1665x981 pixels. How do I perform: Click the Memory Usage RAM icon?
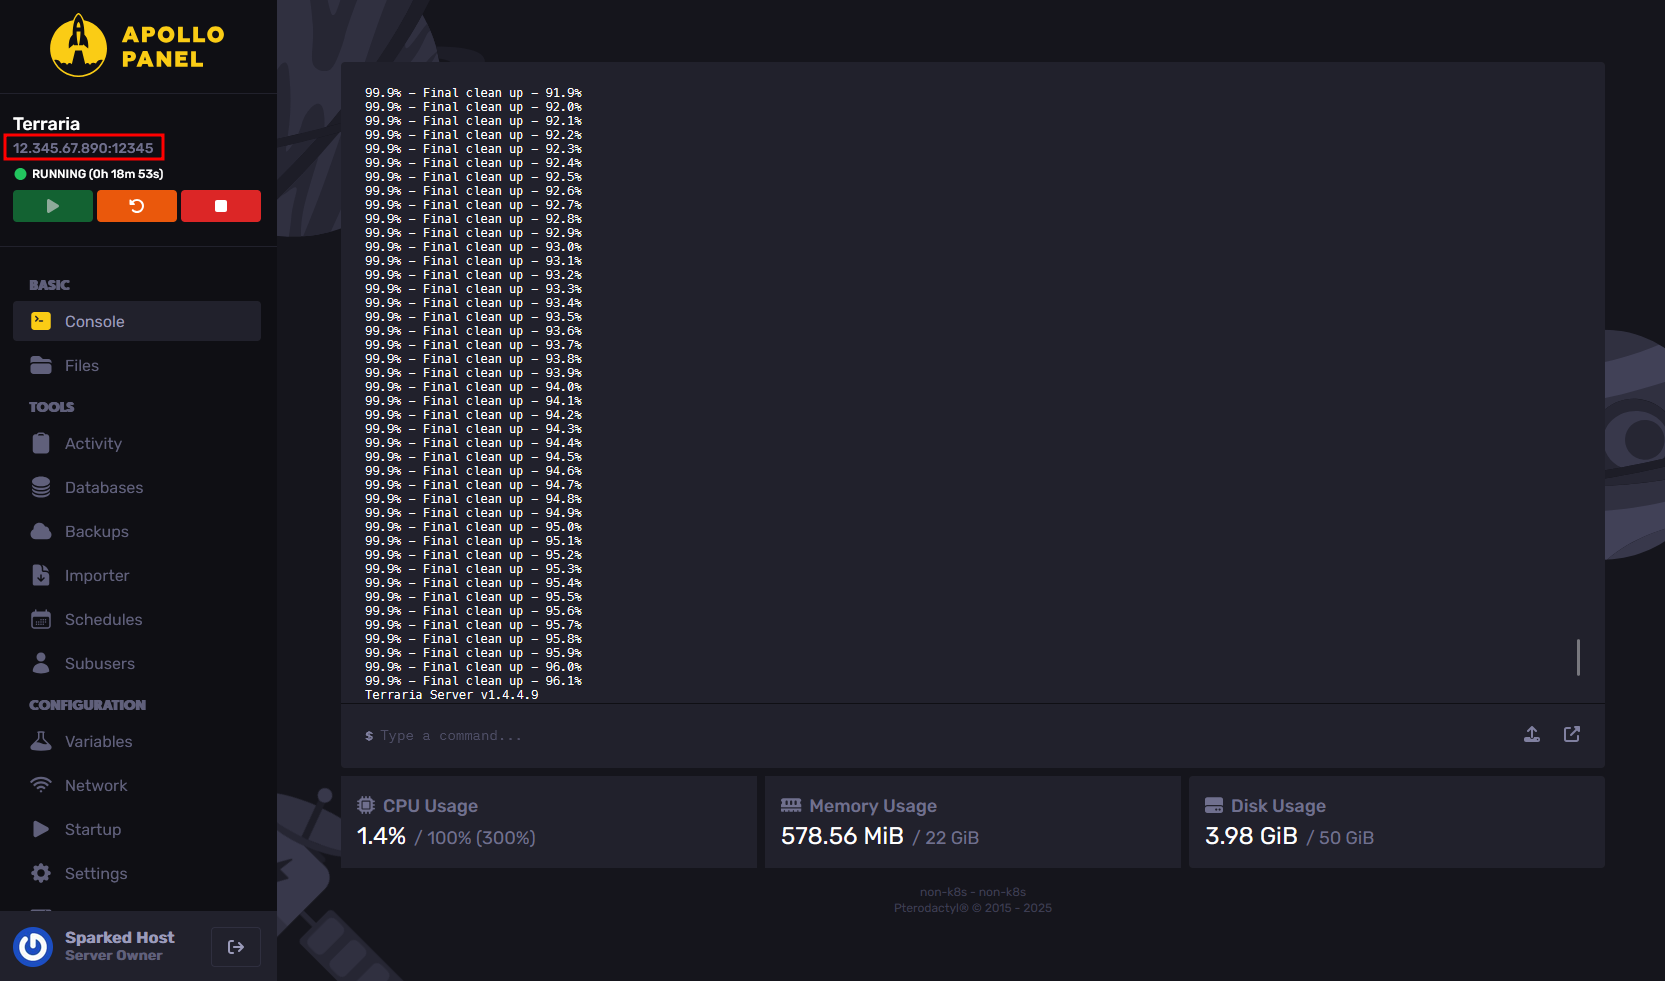click(x=791, y=805)
